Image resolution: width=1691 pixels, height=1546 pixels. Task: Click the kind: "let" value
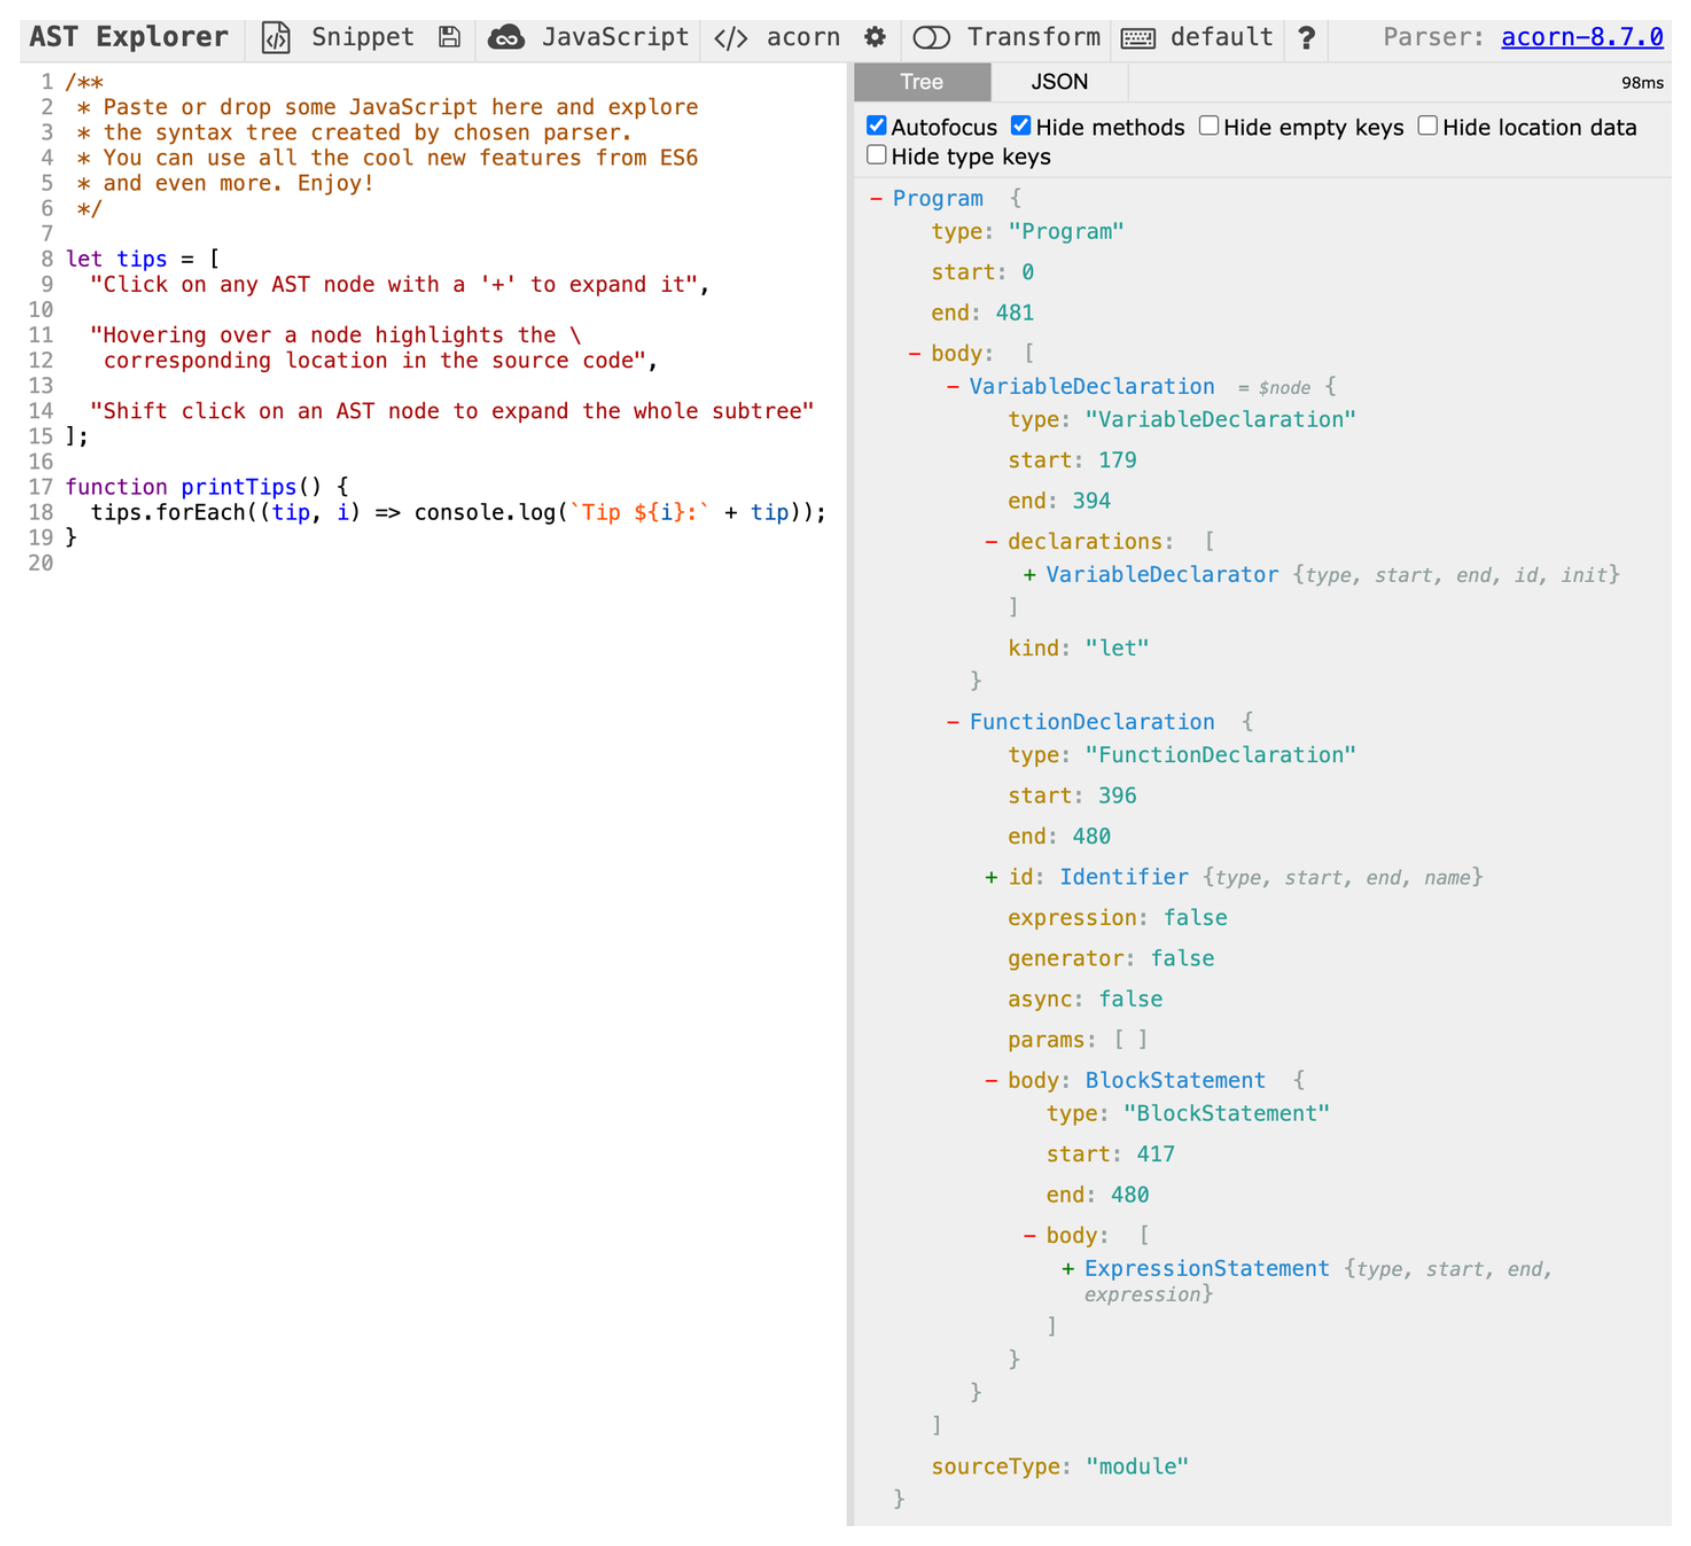click(x=1117, y=648)
